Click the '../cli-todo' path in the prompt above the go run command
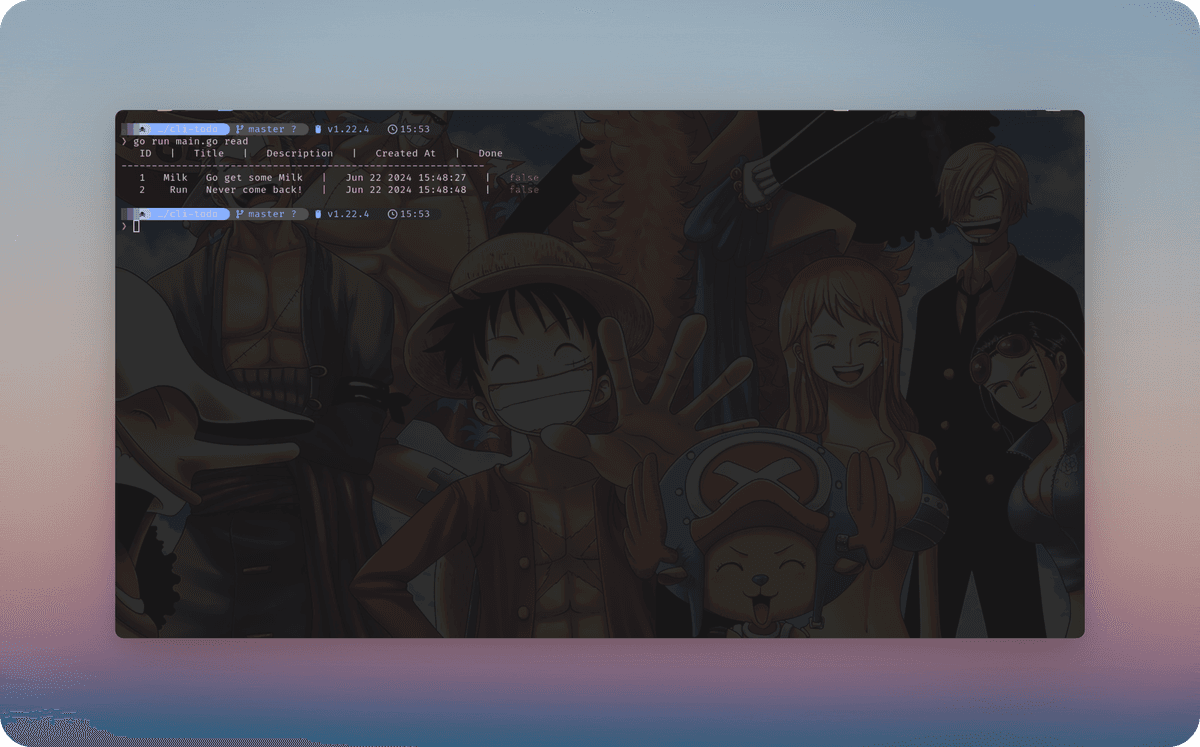 pyautogui.click(x=186, y=130)
